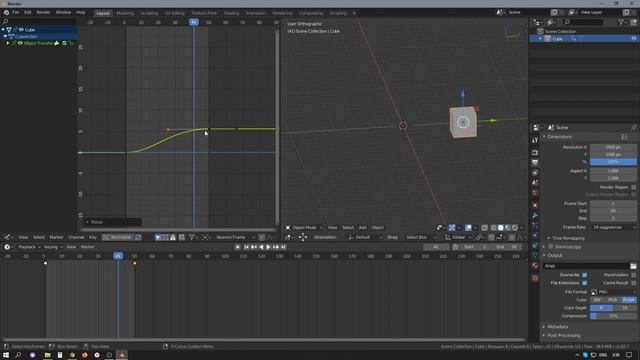This screenshot has width=640, height=360.
Task: Expand the Time Remapping panel
Action: [568, 238]
